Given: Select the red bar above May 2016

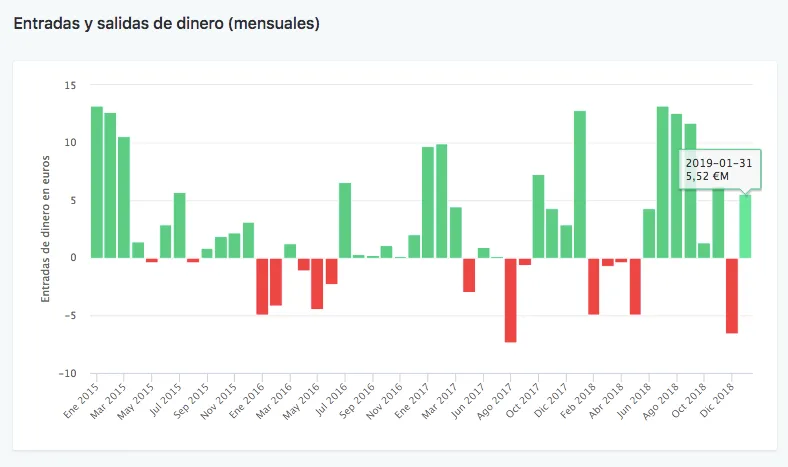Looking at the screenshot, I should point(317,283).
